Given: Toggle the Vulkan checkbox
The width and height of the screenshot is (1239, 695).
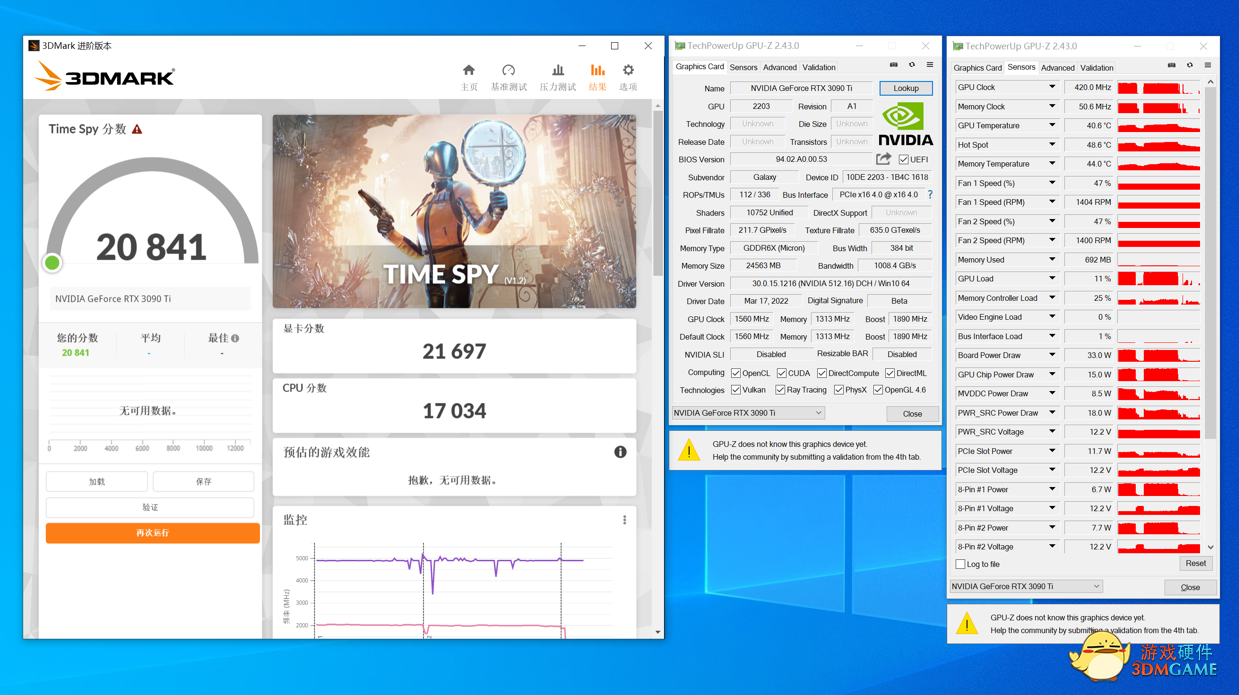Looking at the screenshot, I should 736,391.
